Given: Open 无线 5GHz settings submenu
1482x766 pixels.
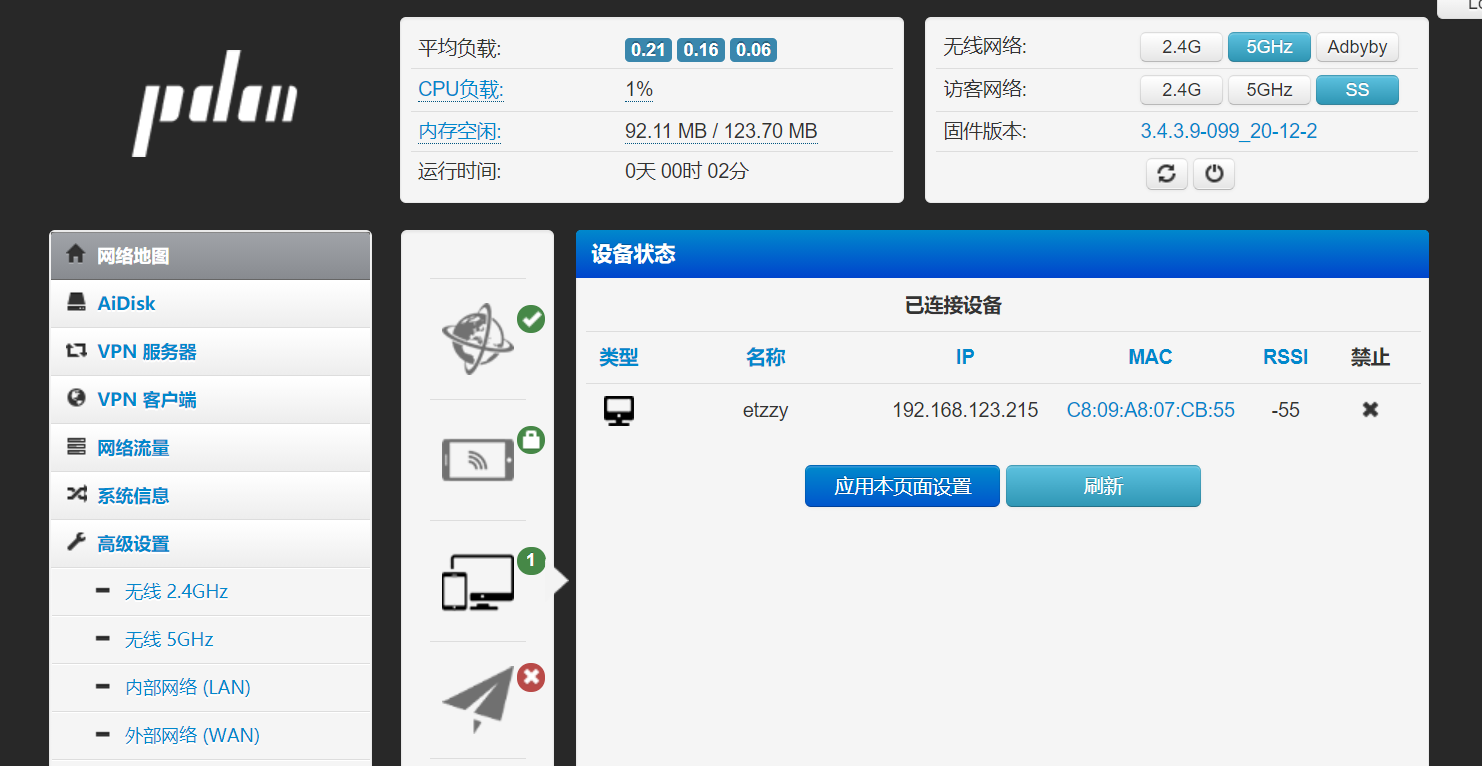Looking at the screenshot, I should (211, 640).
